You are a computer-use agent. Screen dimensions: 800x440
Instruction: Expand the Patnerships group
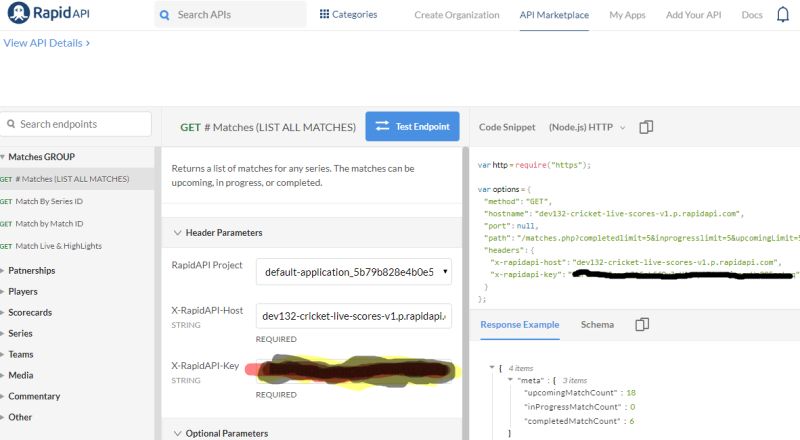3,271
